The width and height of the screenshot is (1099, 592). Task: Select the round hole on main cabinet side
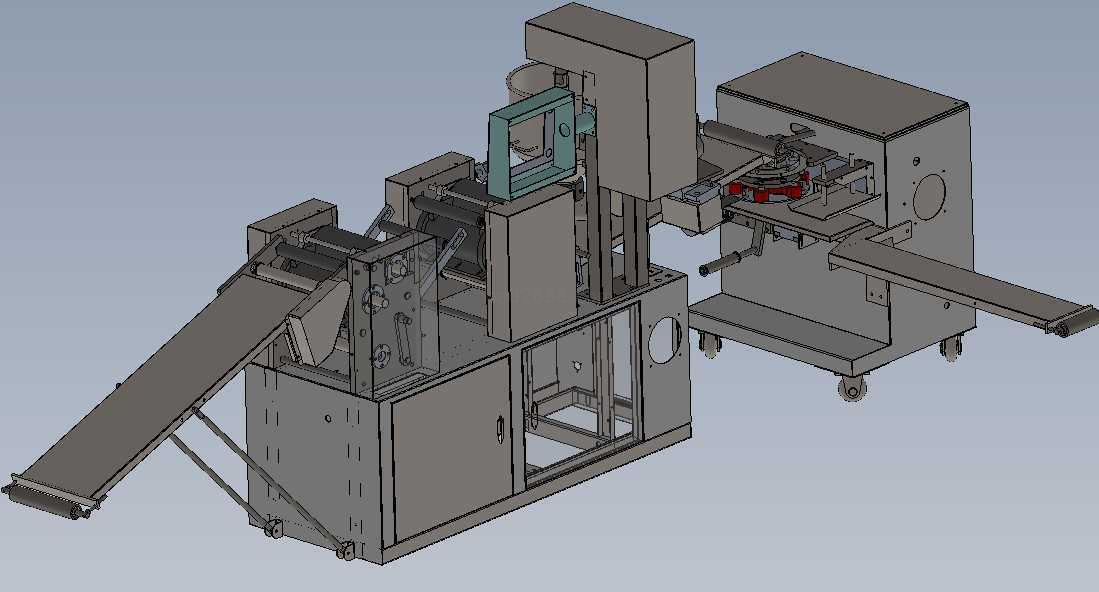click(x=663, y=340)
